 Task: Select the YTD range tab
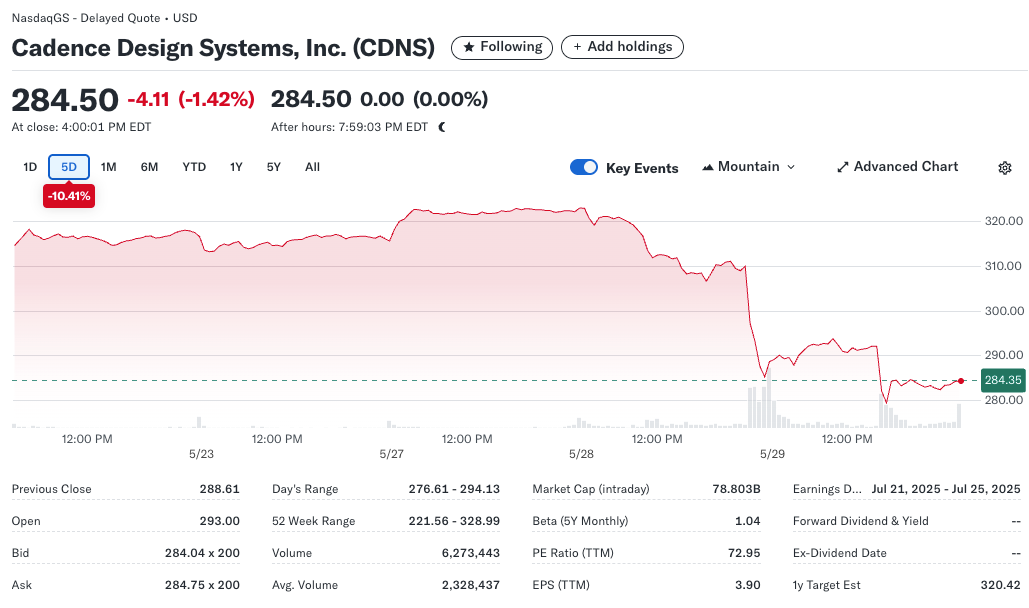tap(194, 167)
